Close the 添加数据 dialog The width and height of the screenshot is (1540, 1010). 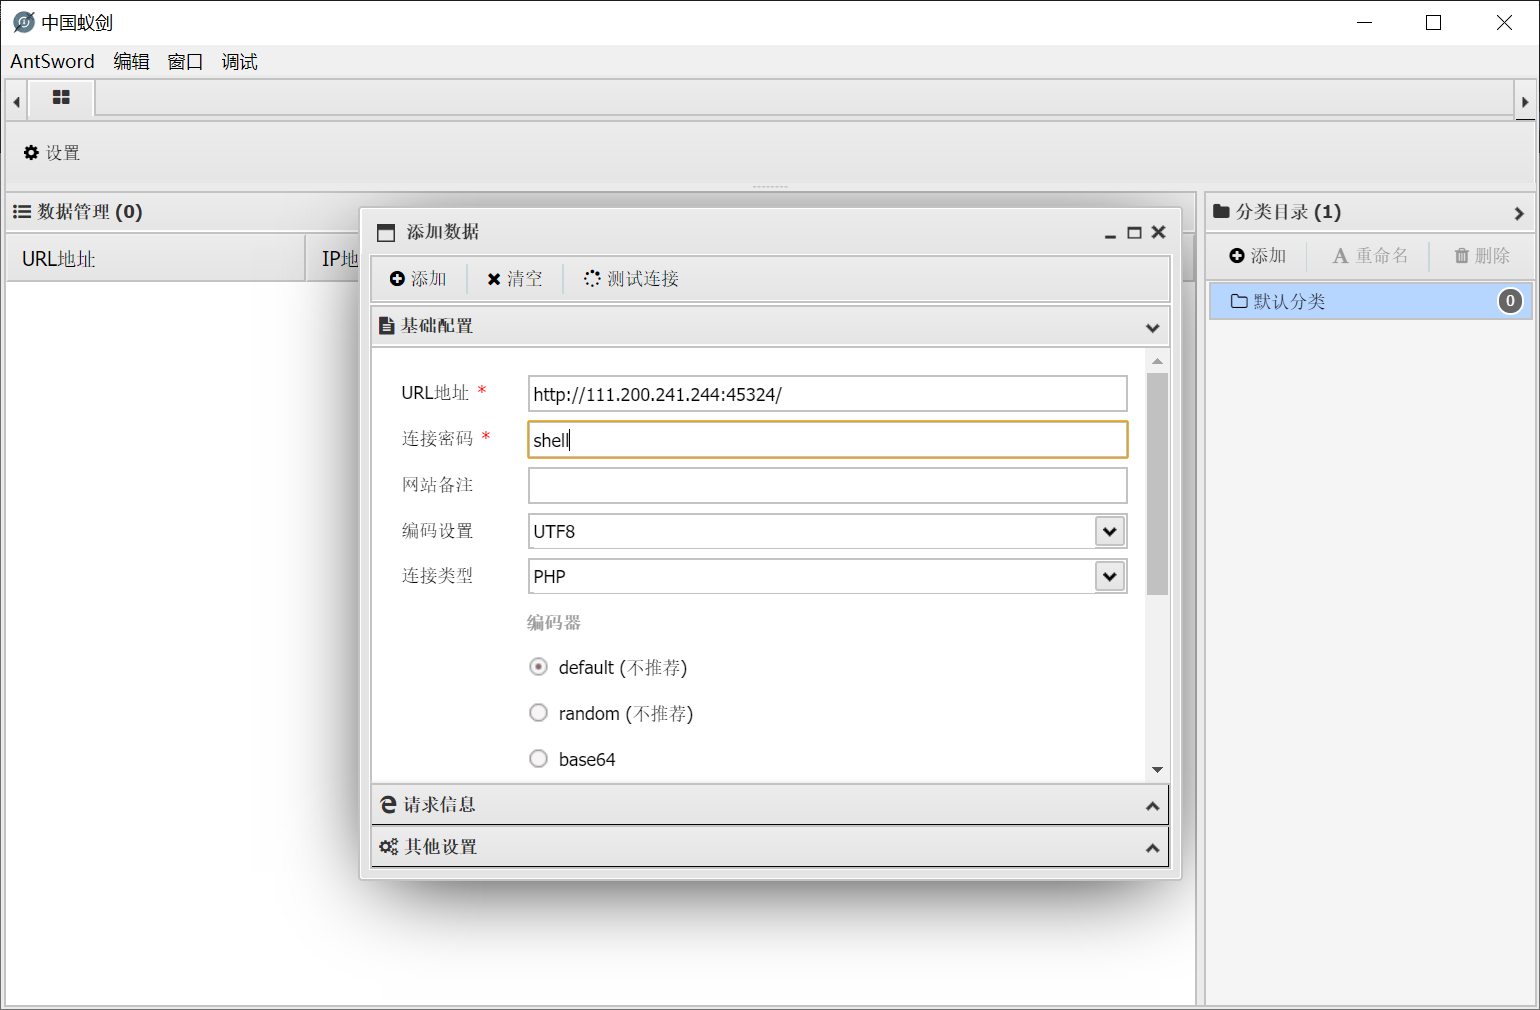[1159, 232]
